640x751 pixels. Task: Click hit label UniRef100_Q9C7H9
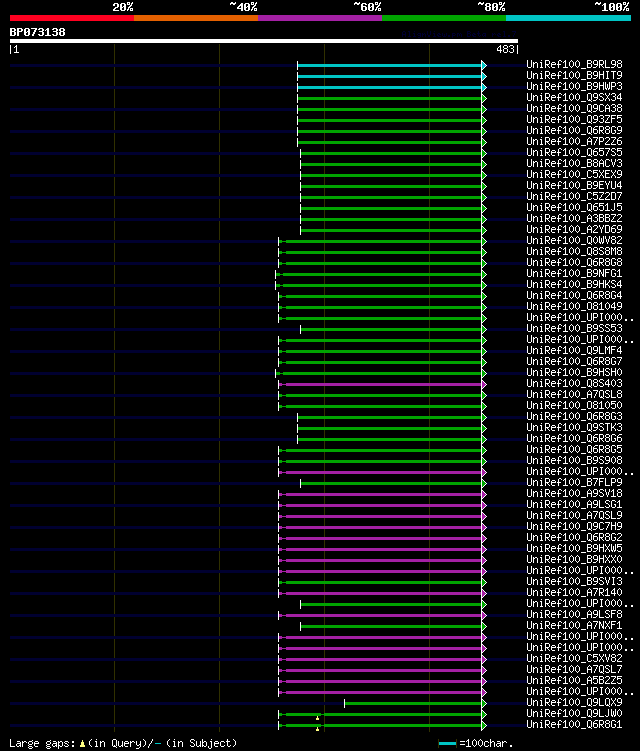pos(574,527)
